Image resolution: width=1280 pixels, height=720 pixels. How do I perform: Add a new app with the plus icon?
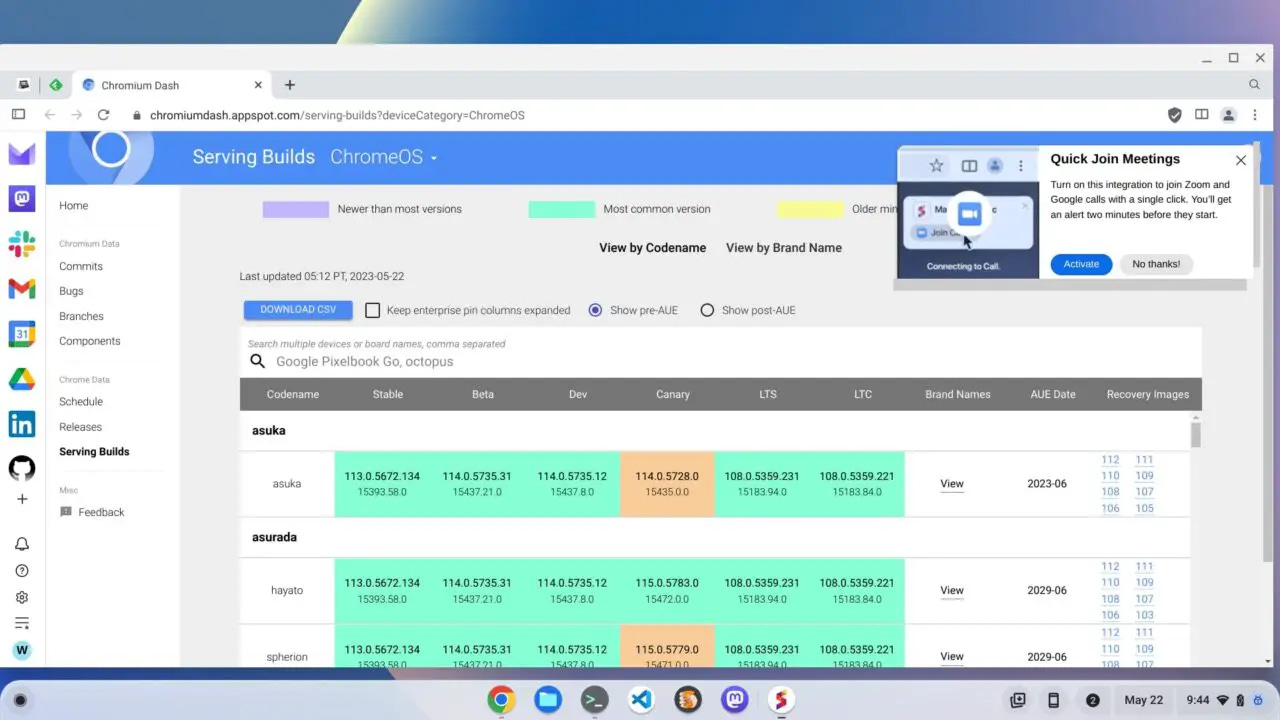(x=22, y=499)
